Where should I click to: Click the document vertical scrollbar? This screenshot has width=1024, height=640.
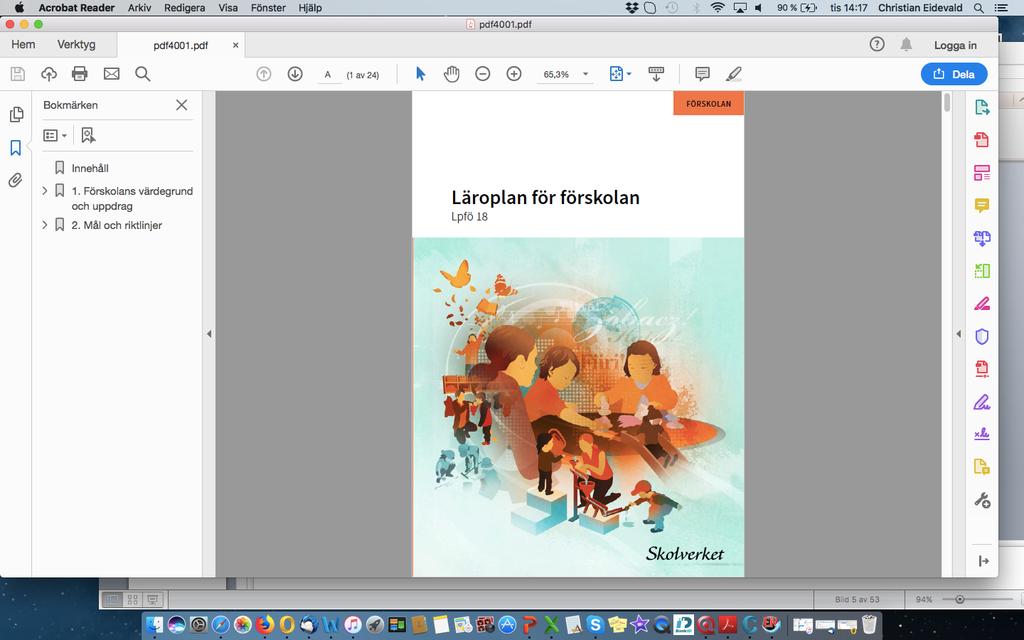click(x=947, y=104)
